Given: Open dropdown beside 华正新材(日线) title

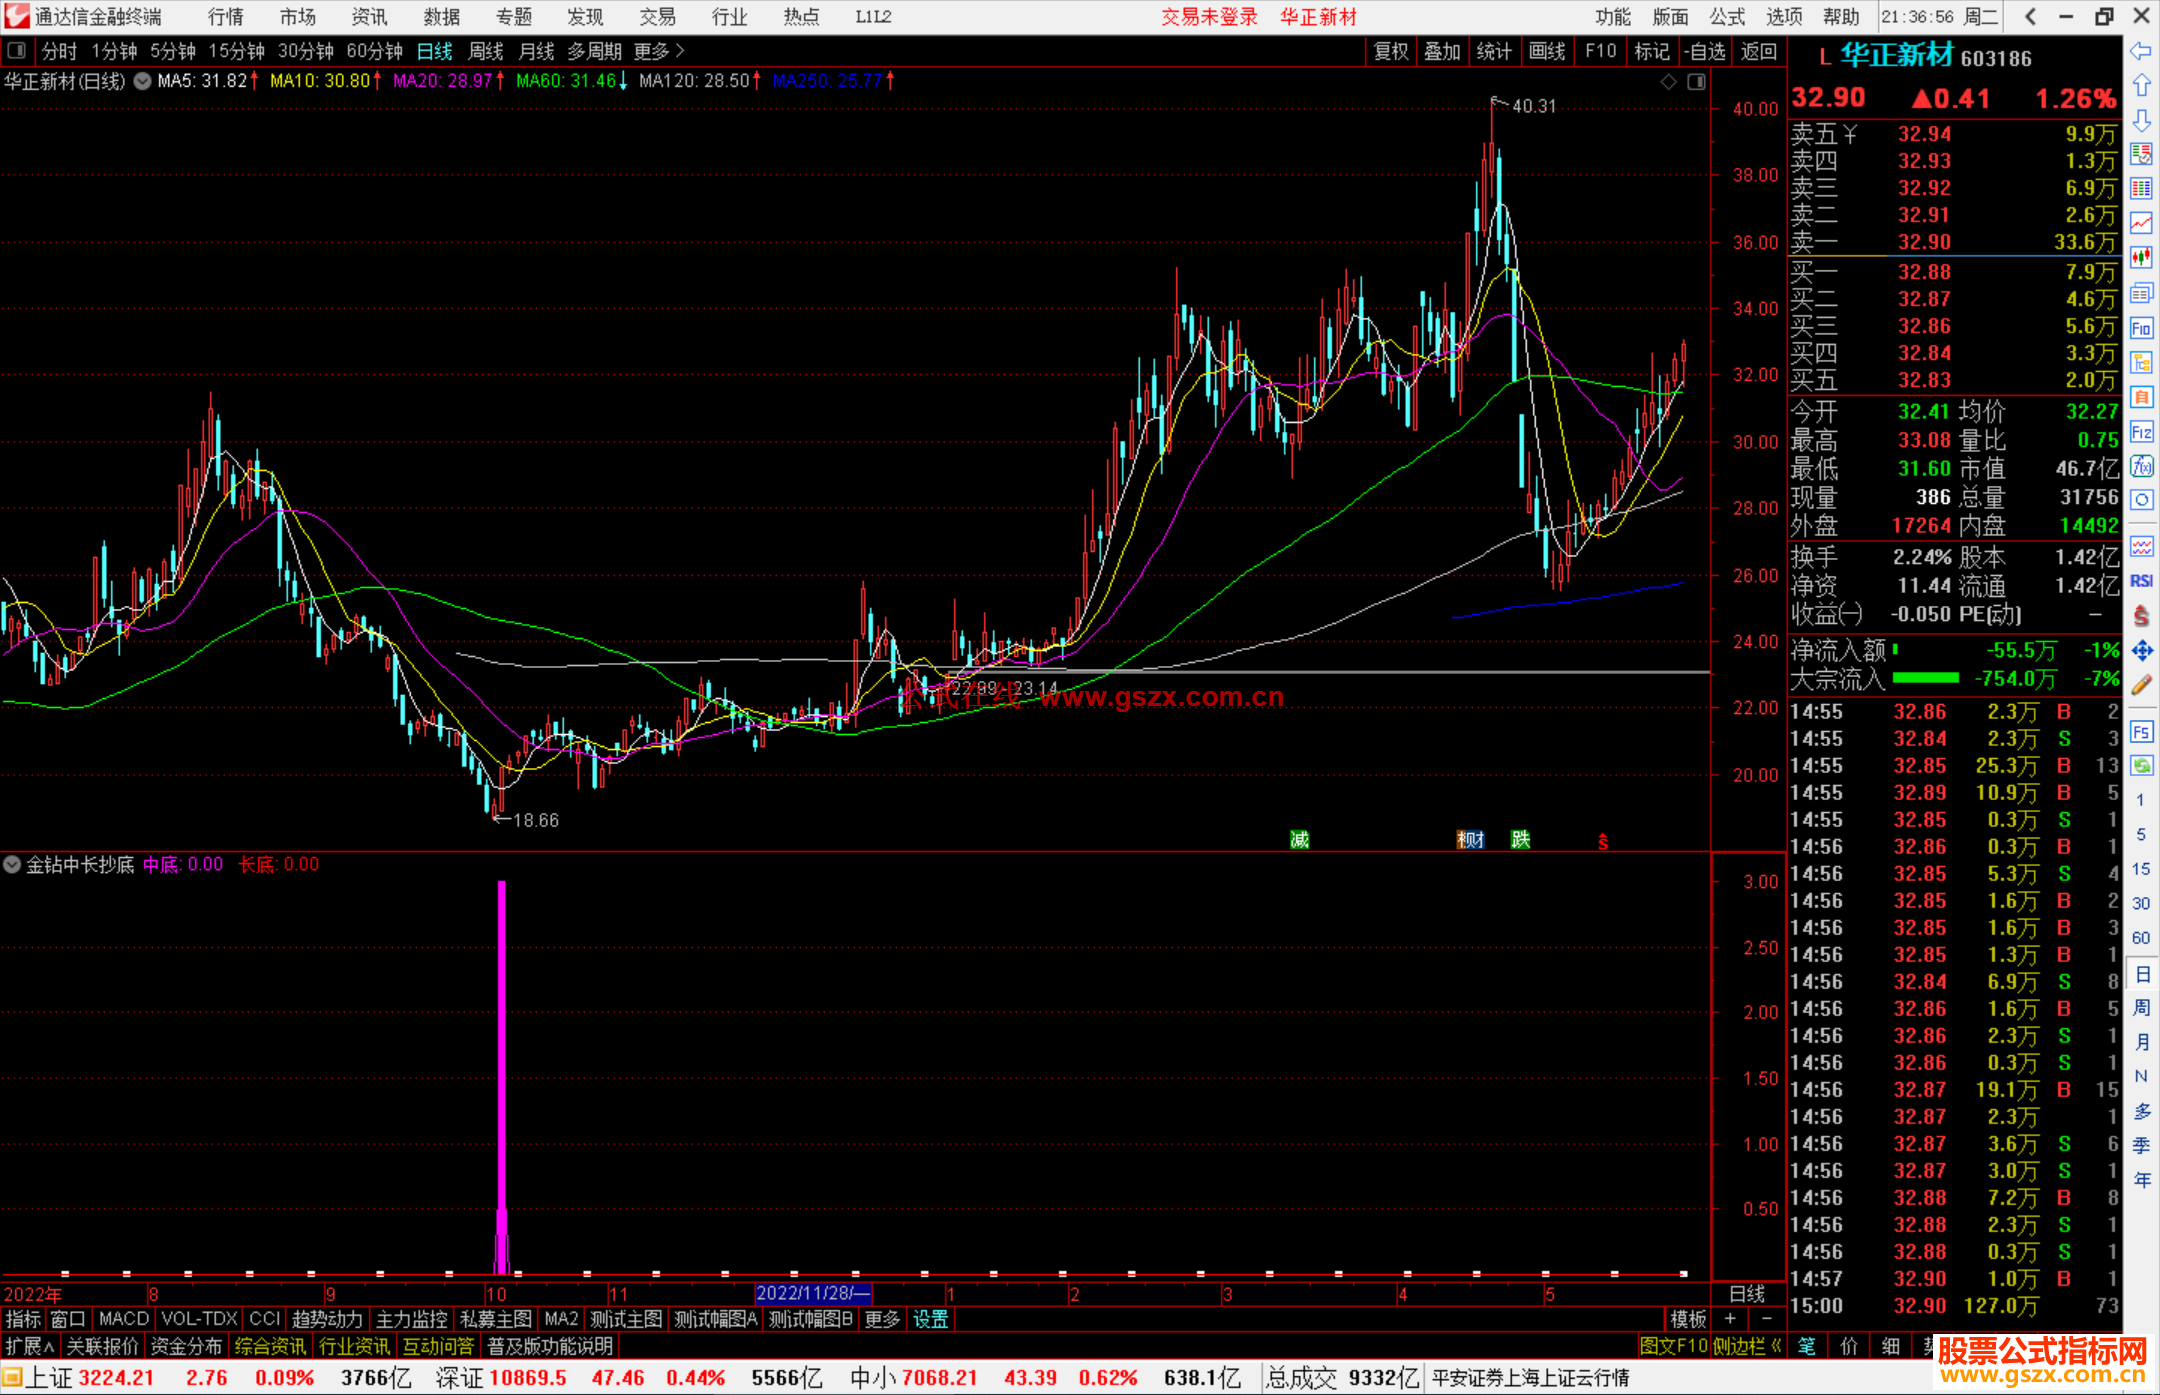Looking at the screenshot, I should [143, 81].
